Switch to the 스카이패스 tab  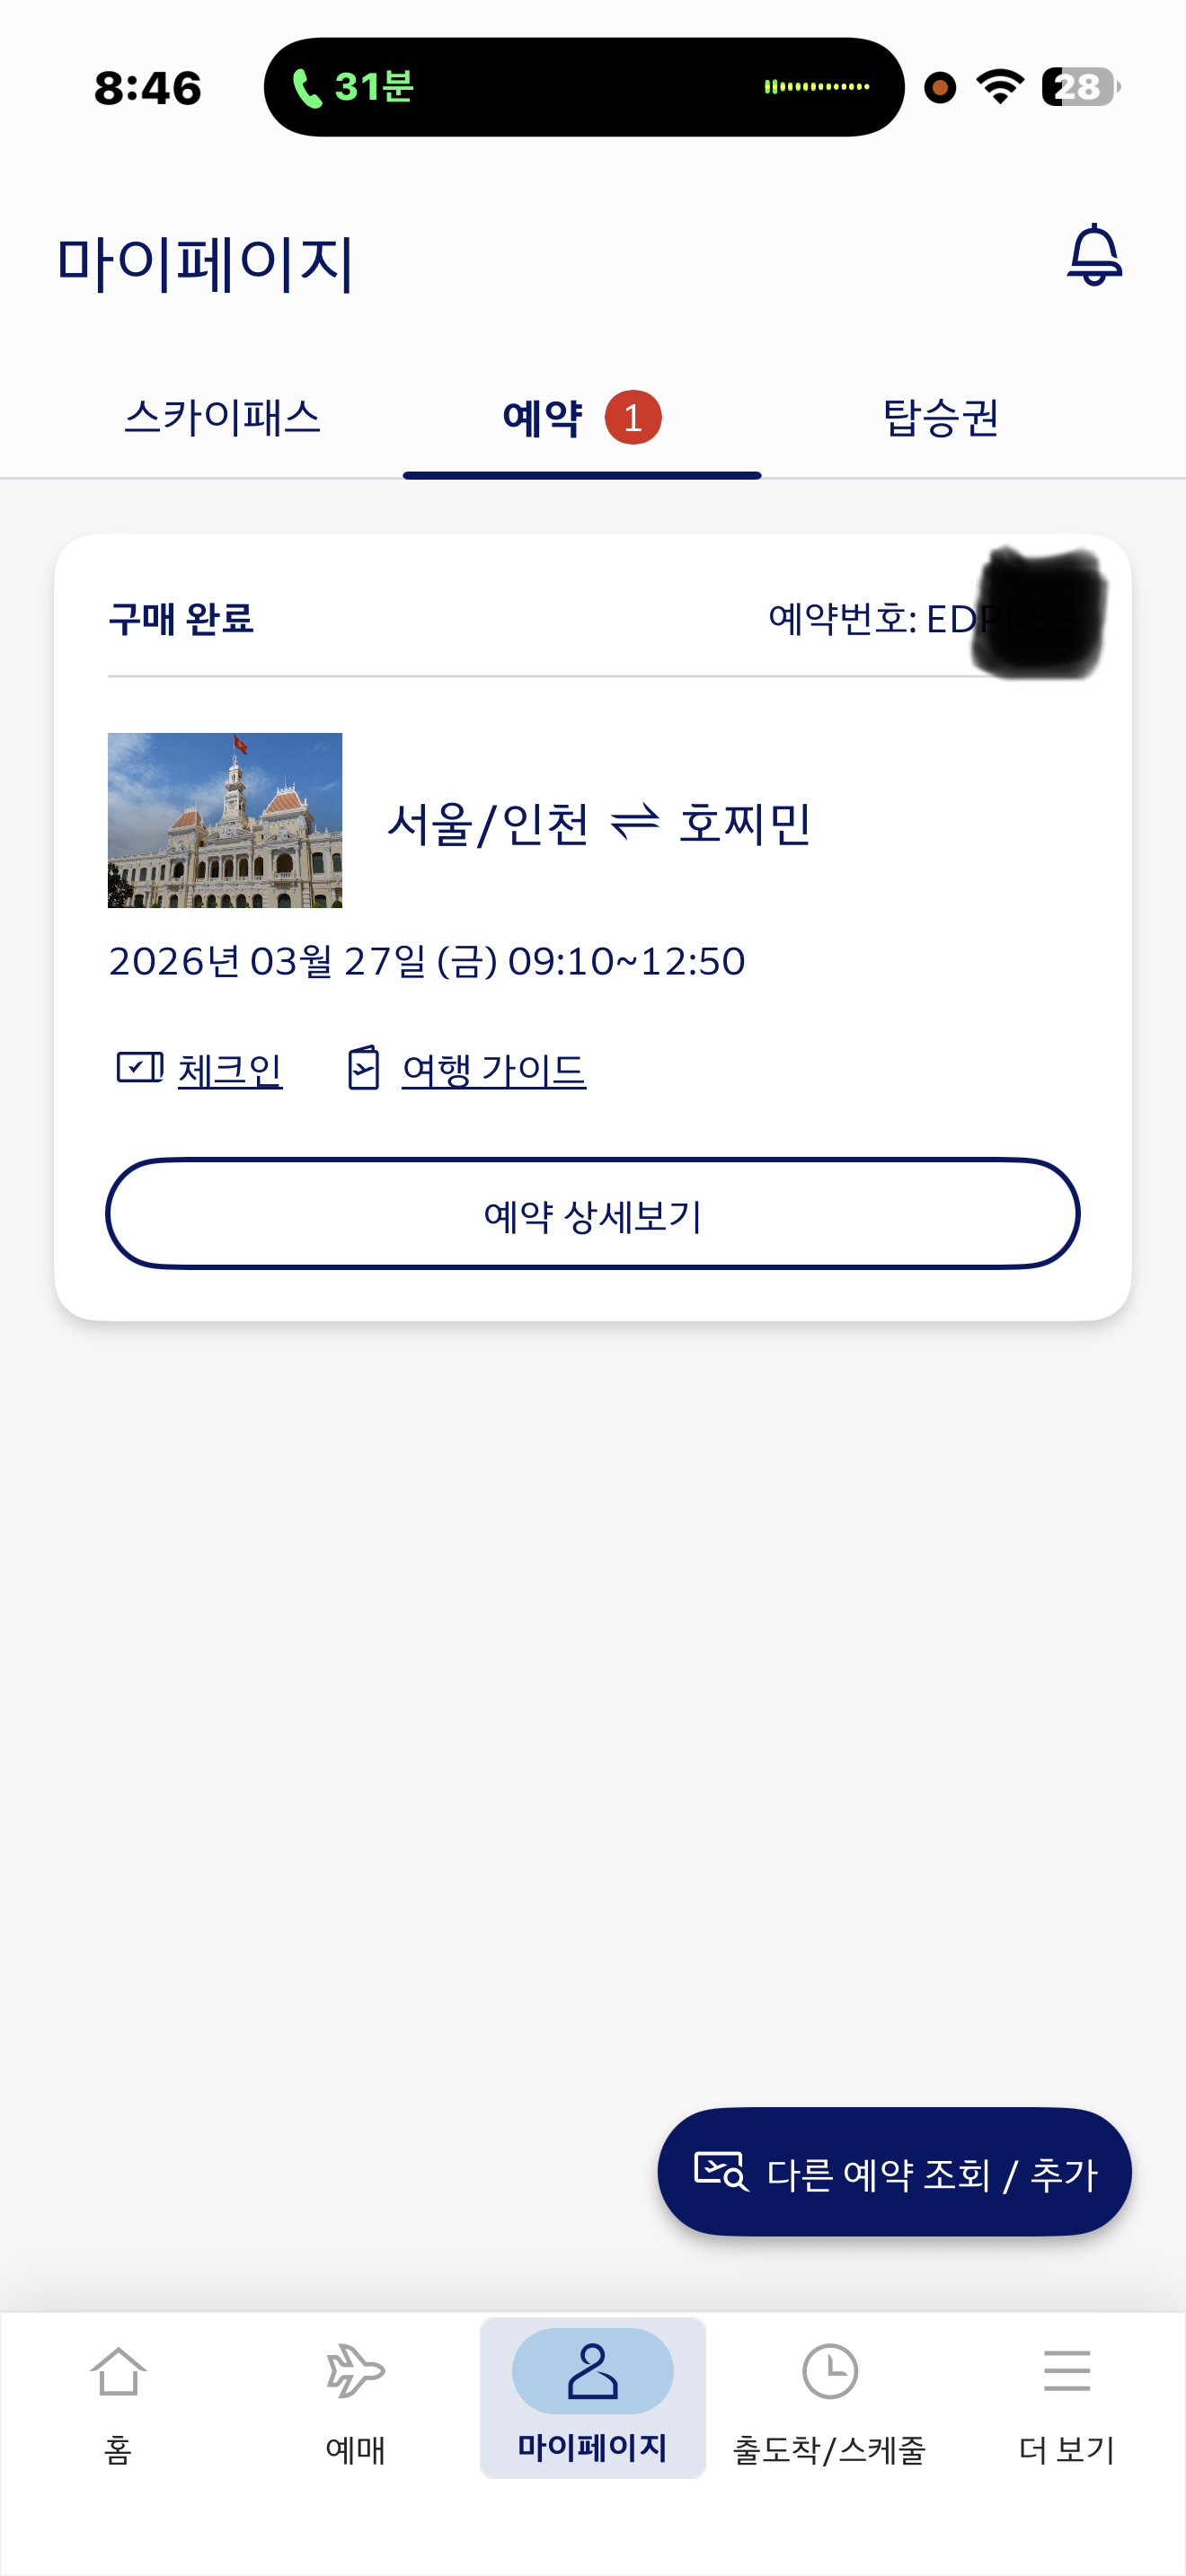(x=222, y=417)
